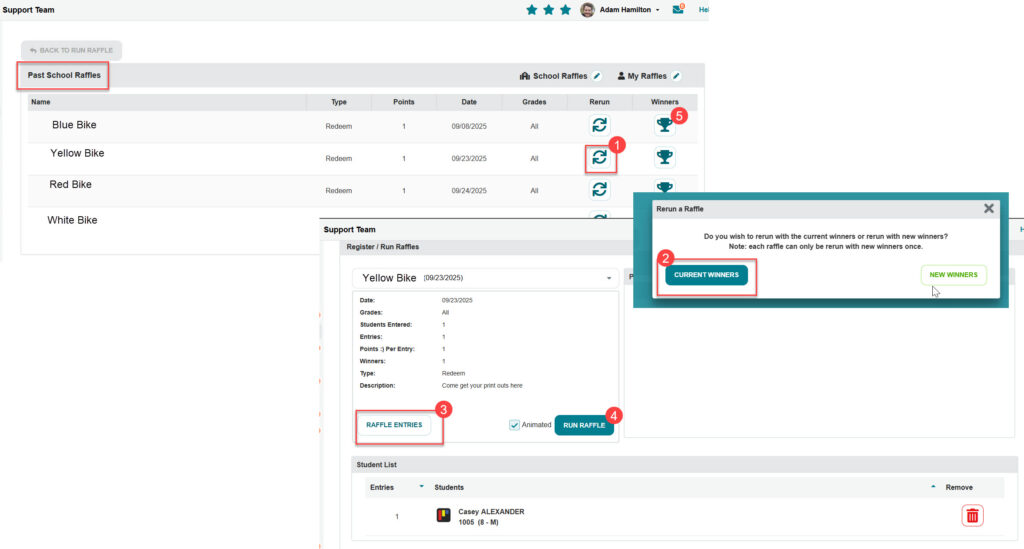Sort by the Students column header
Viewport: 1024px width, 549px height.
449,487
